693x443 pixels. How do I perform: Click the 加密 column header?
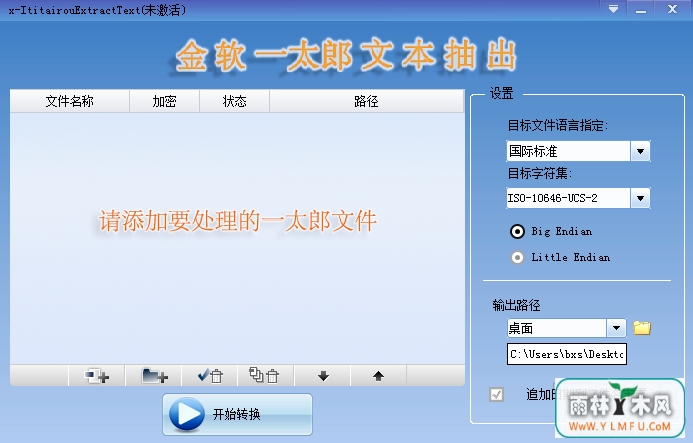[x=164, y=101]
